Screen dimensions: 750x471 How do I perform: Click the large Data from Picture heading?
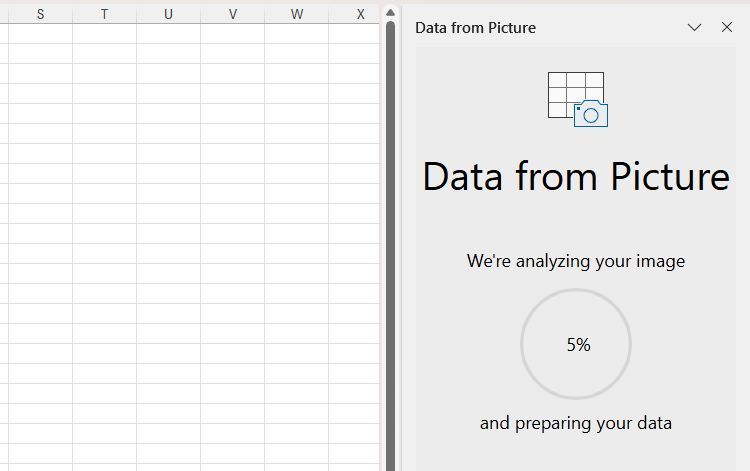click(576, 177)
